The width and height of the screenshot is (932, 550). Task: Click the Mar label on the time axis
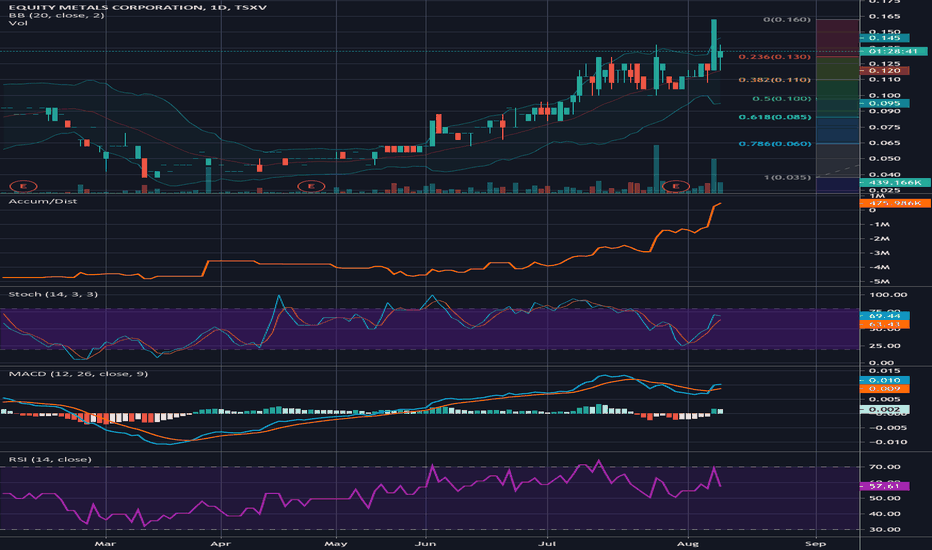105,543
